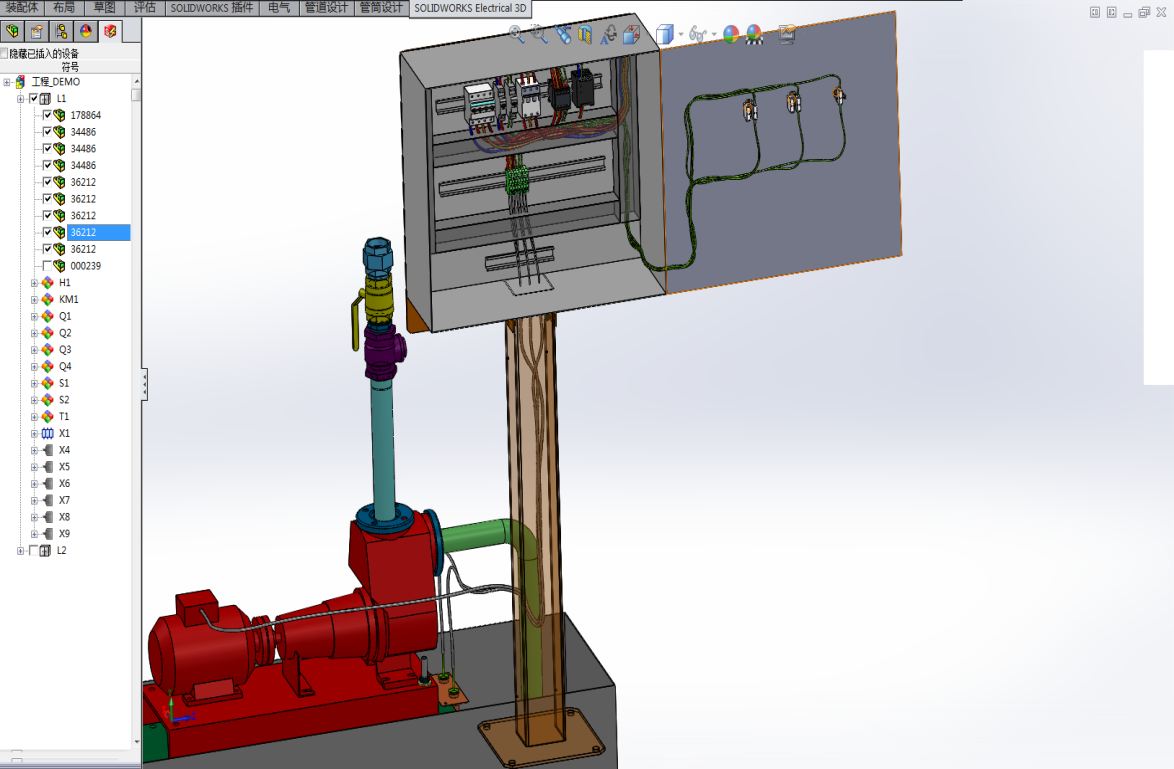Switch to the 评估 tab
This screenshot has height=769, width=1174.
pos(145,7)
